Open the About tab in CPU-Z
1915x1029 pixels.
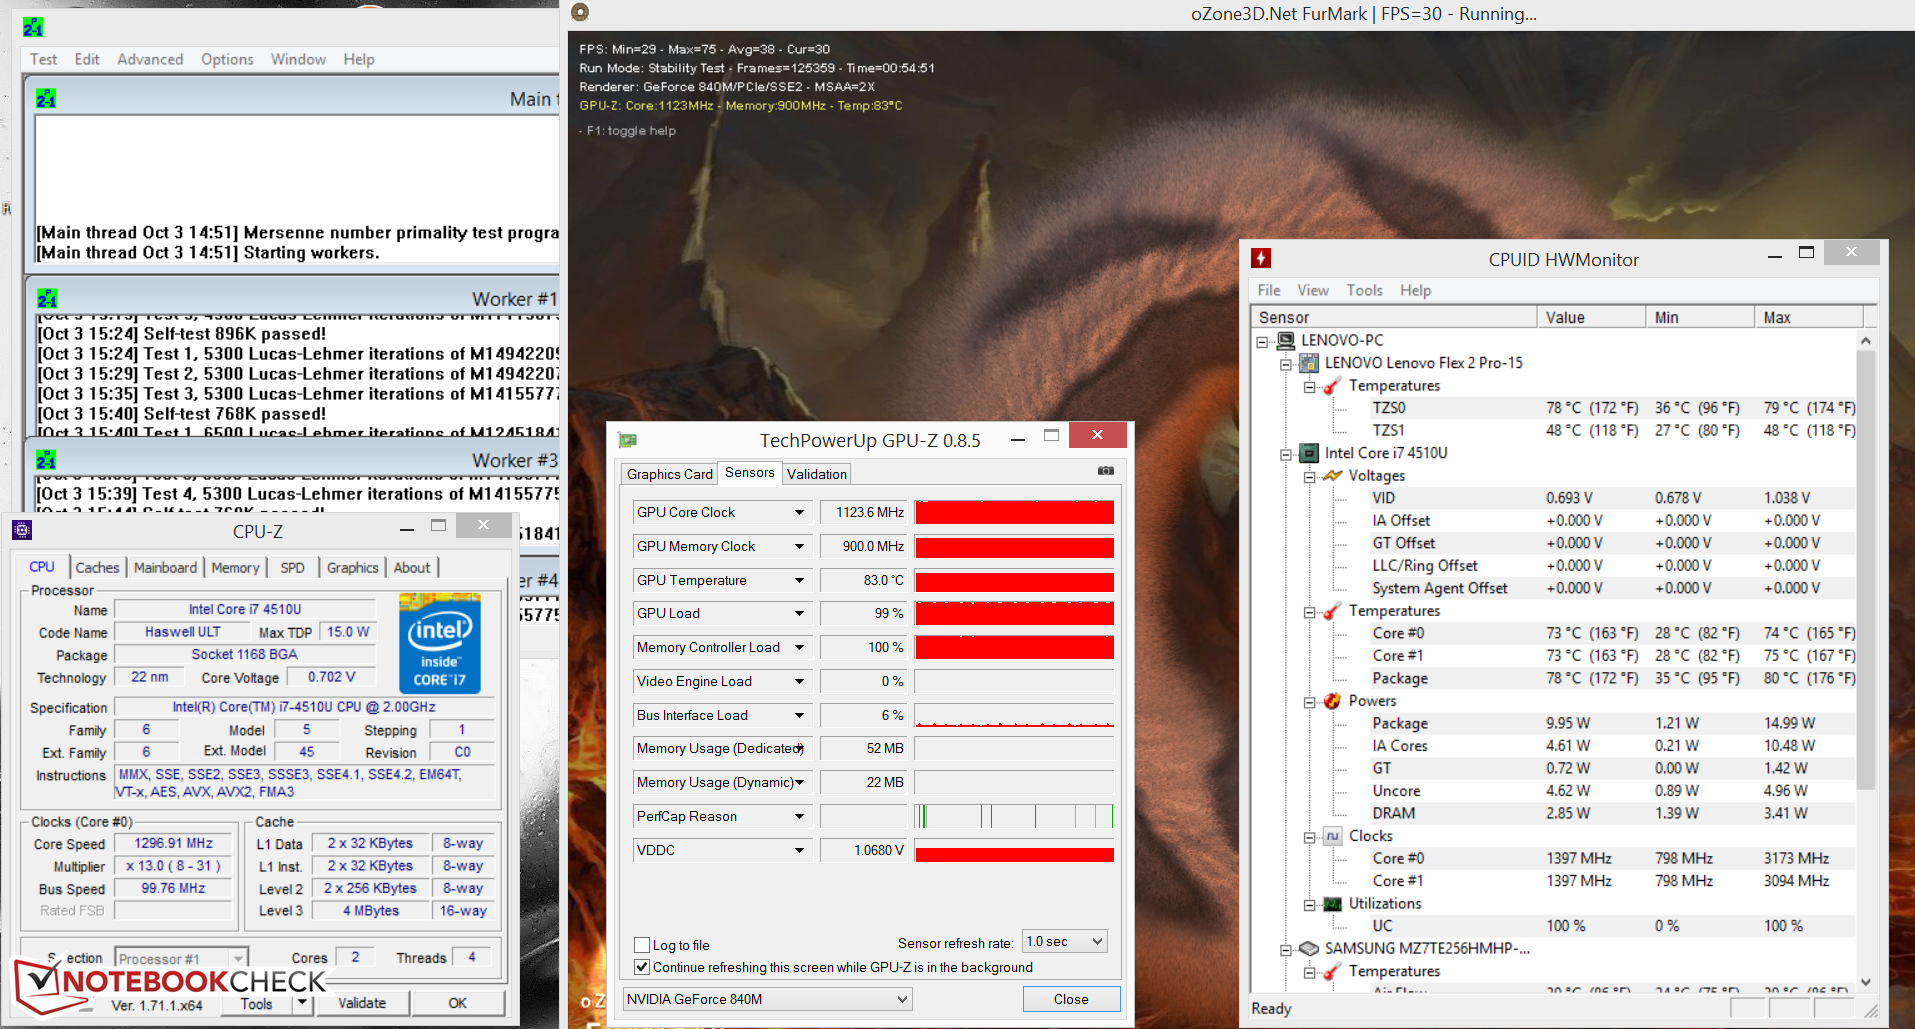coord(411,568)
